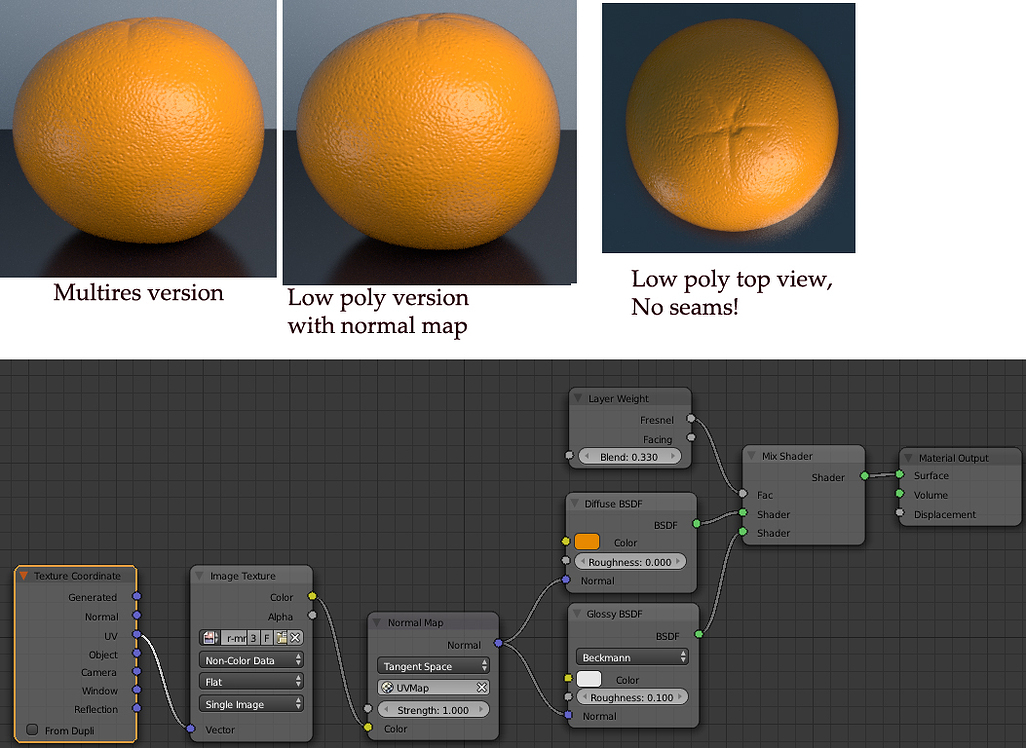The height and width of the screenshot is (748, 1026).
Task: Click the Normal output socket of Normal Map
Action: (x=499, y=643)
